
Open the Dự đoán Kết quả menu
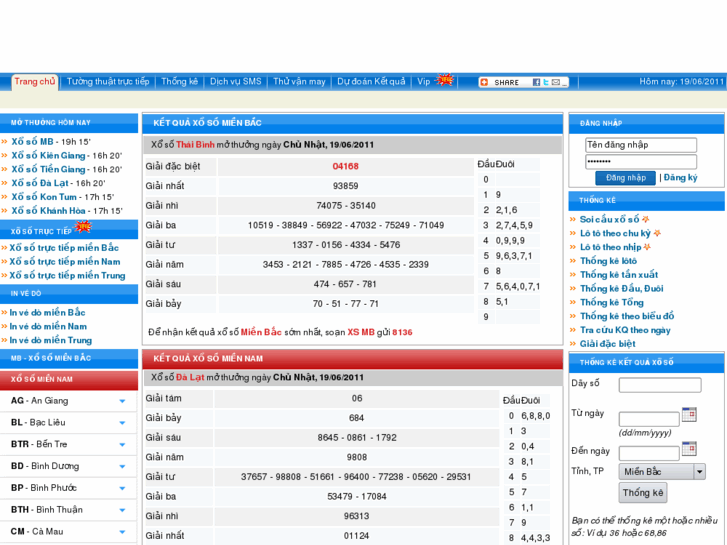click(371, 82)
